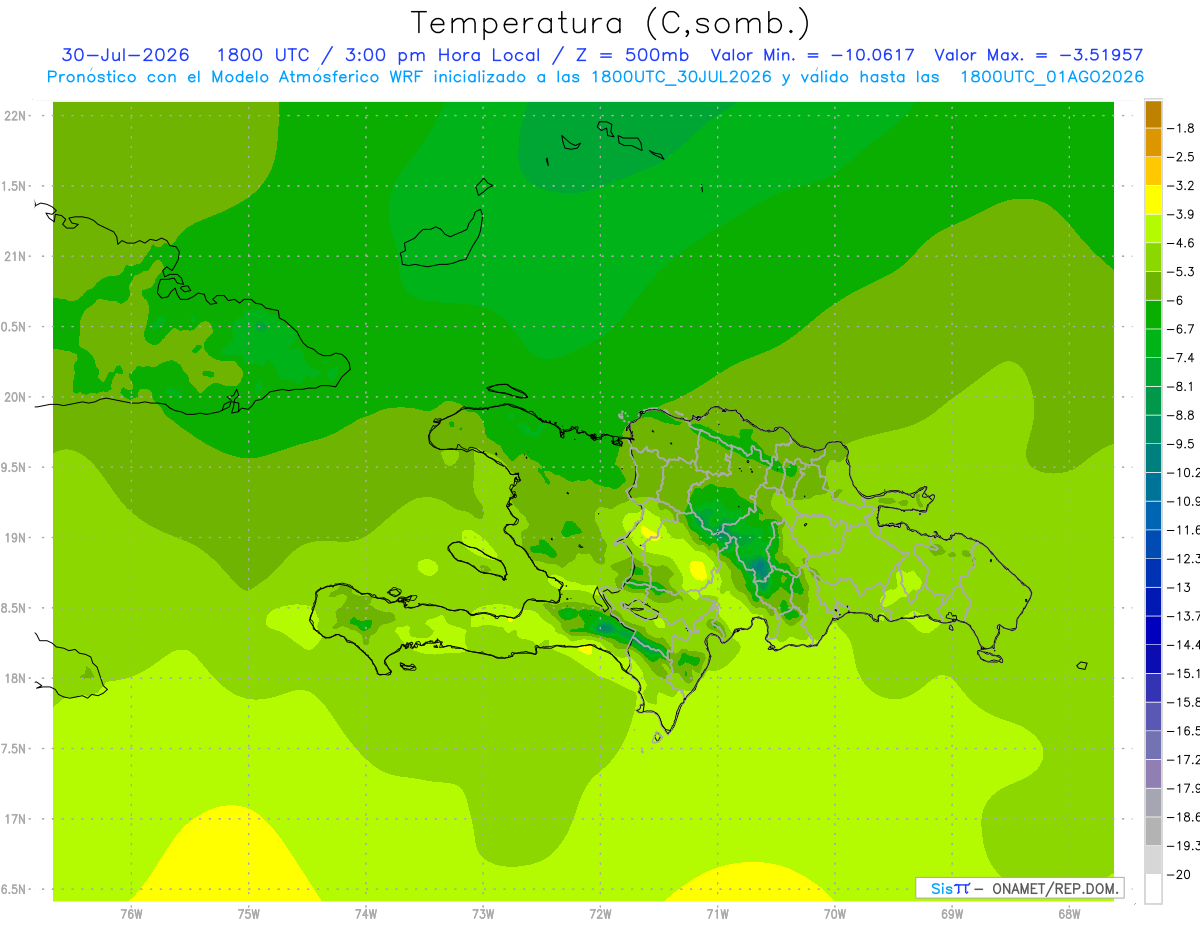The height and width of the screenshot is (927, 1200).
Task: Click the init time "1800UTC_30JUL2026"
Action: pos(681,77)
